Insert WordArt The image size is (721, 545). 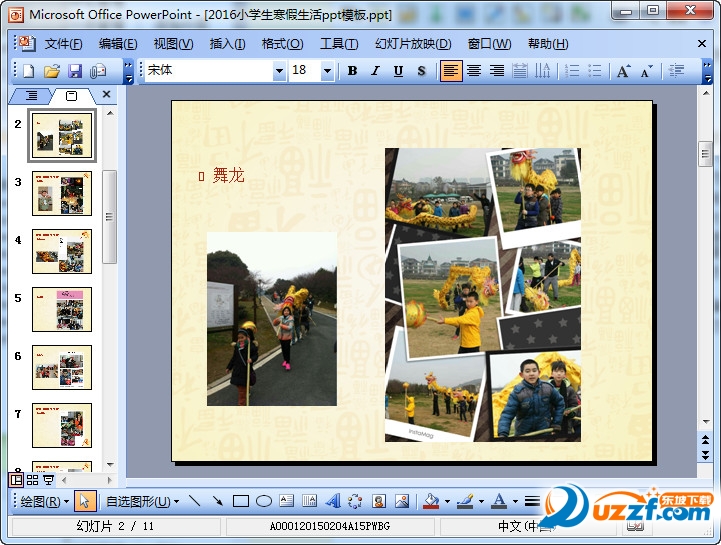pos(333,501)
